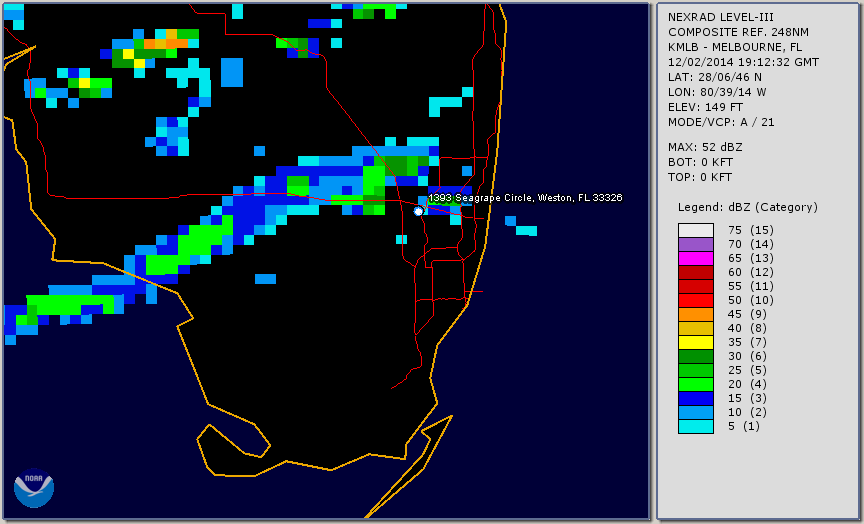The width and height of the screenshot is (864, 524).
Task: Select the 60 dBZ dark red legend swatch
Action: (x=696, y=272)
